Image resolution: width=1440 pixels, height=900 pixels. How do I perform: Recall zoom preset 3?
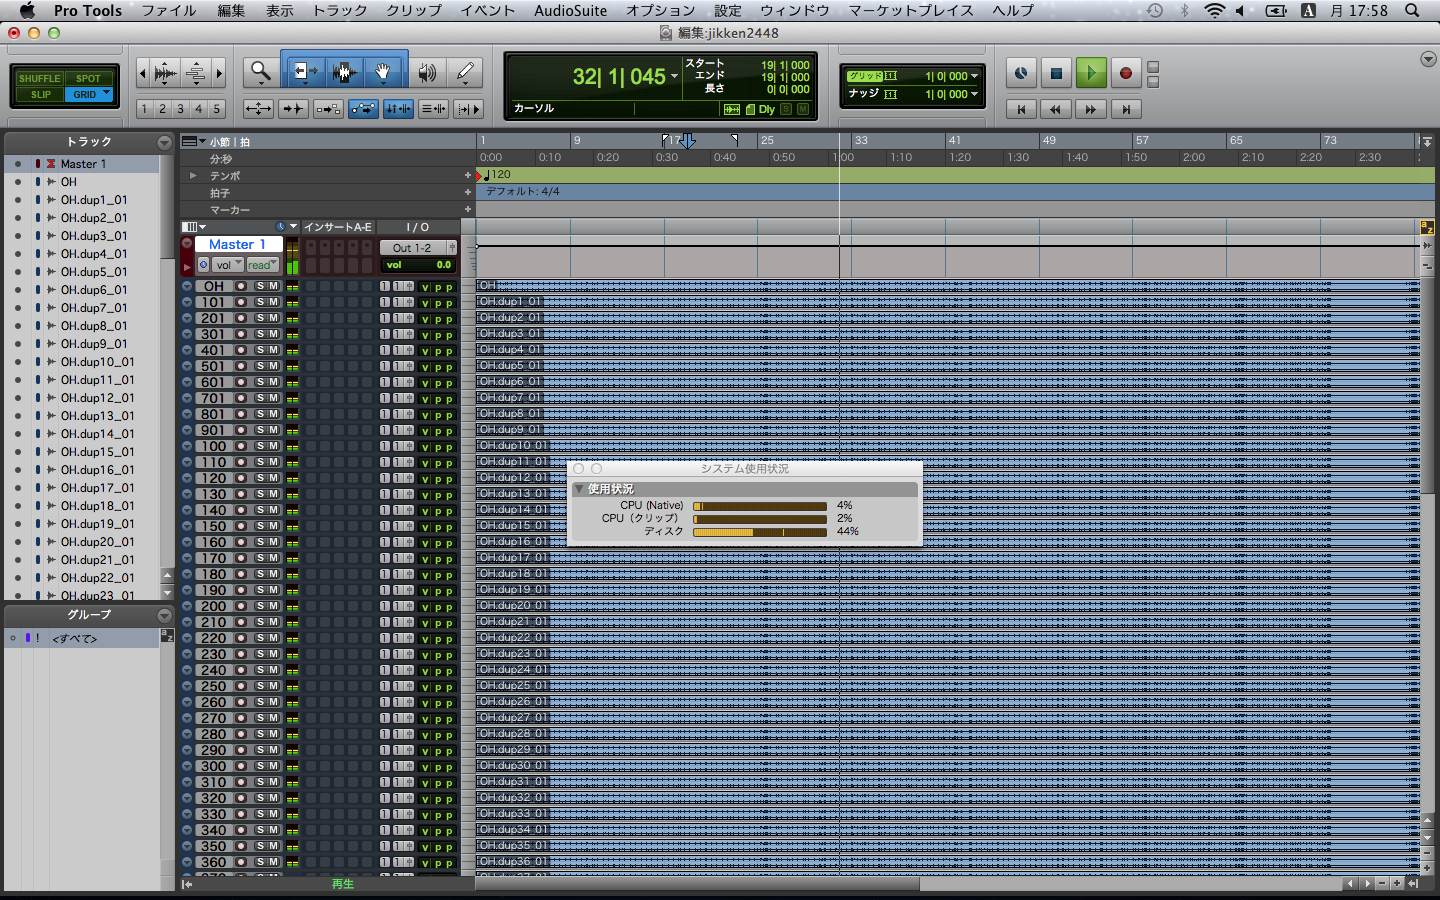[x=180, y=109]
